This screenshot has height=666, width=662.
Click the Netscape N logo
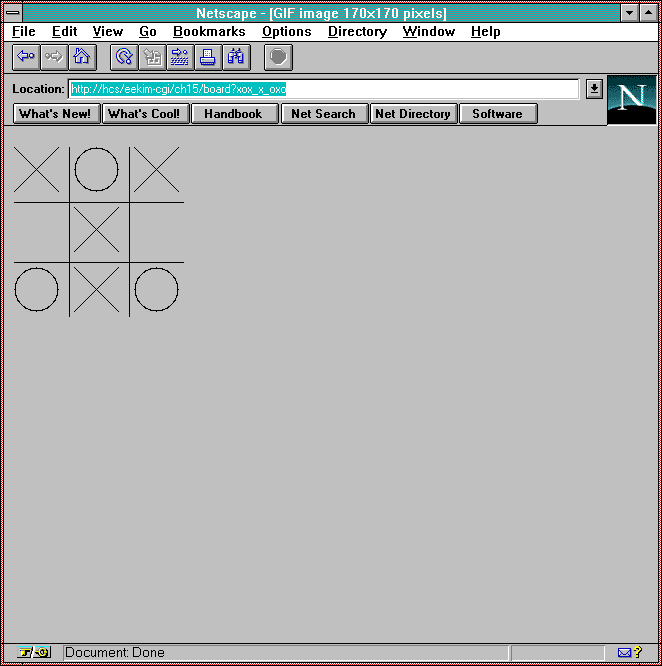(632, 99)
